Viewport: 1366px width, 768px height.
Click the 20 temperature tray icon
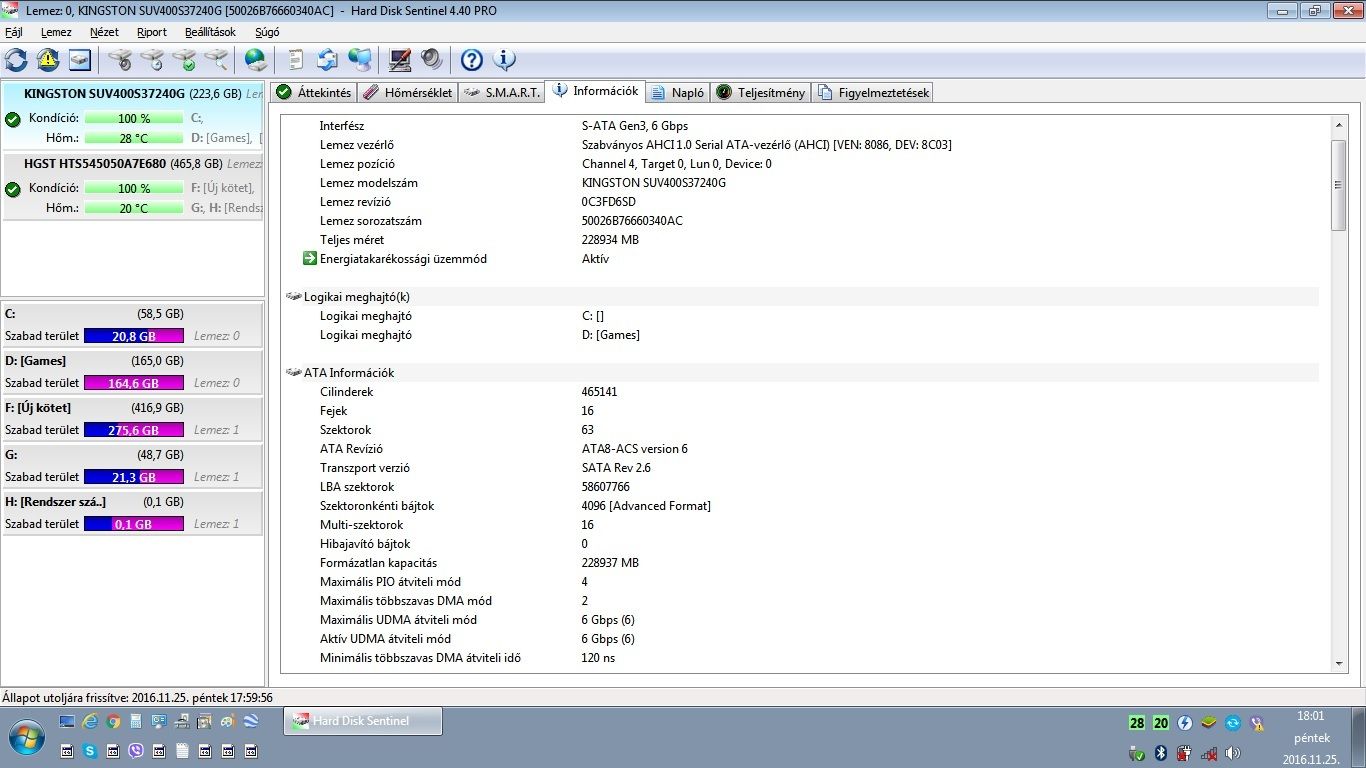[x=1161, y=723]
